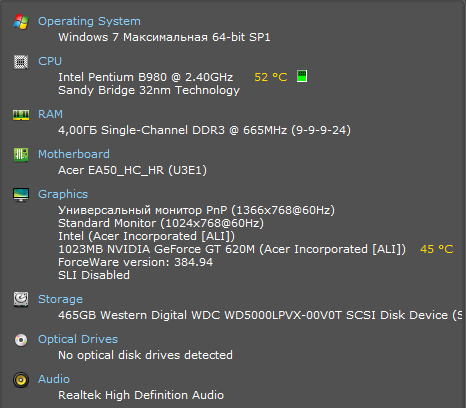The height and width of the screenshot is (408, 466).
Task: Click the 45 °C GPU temperature reading
Action: point(437,249)
